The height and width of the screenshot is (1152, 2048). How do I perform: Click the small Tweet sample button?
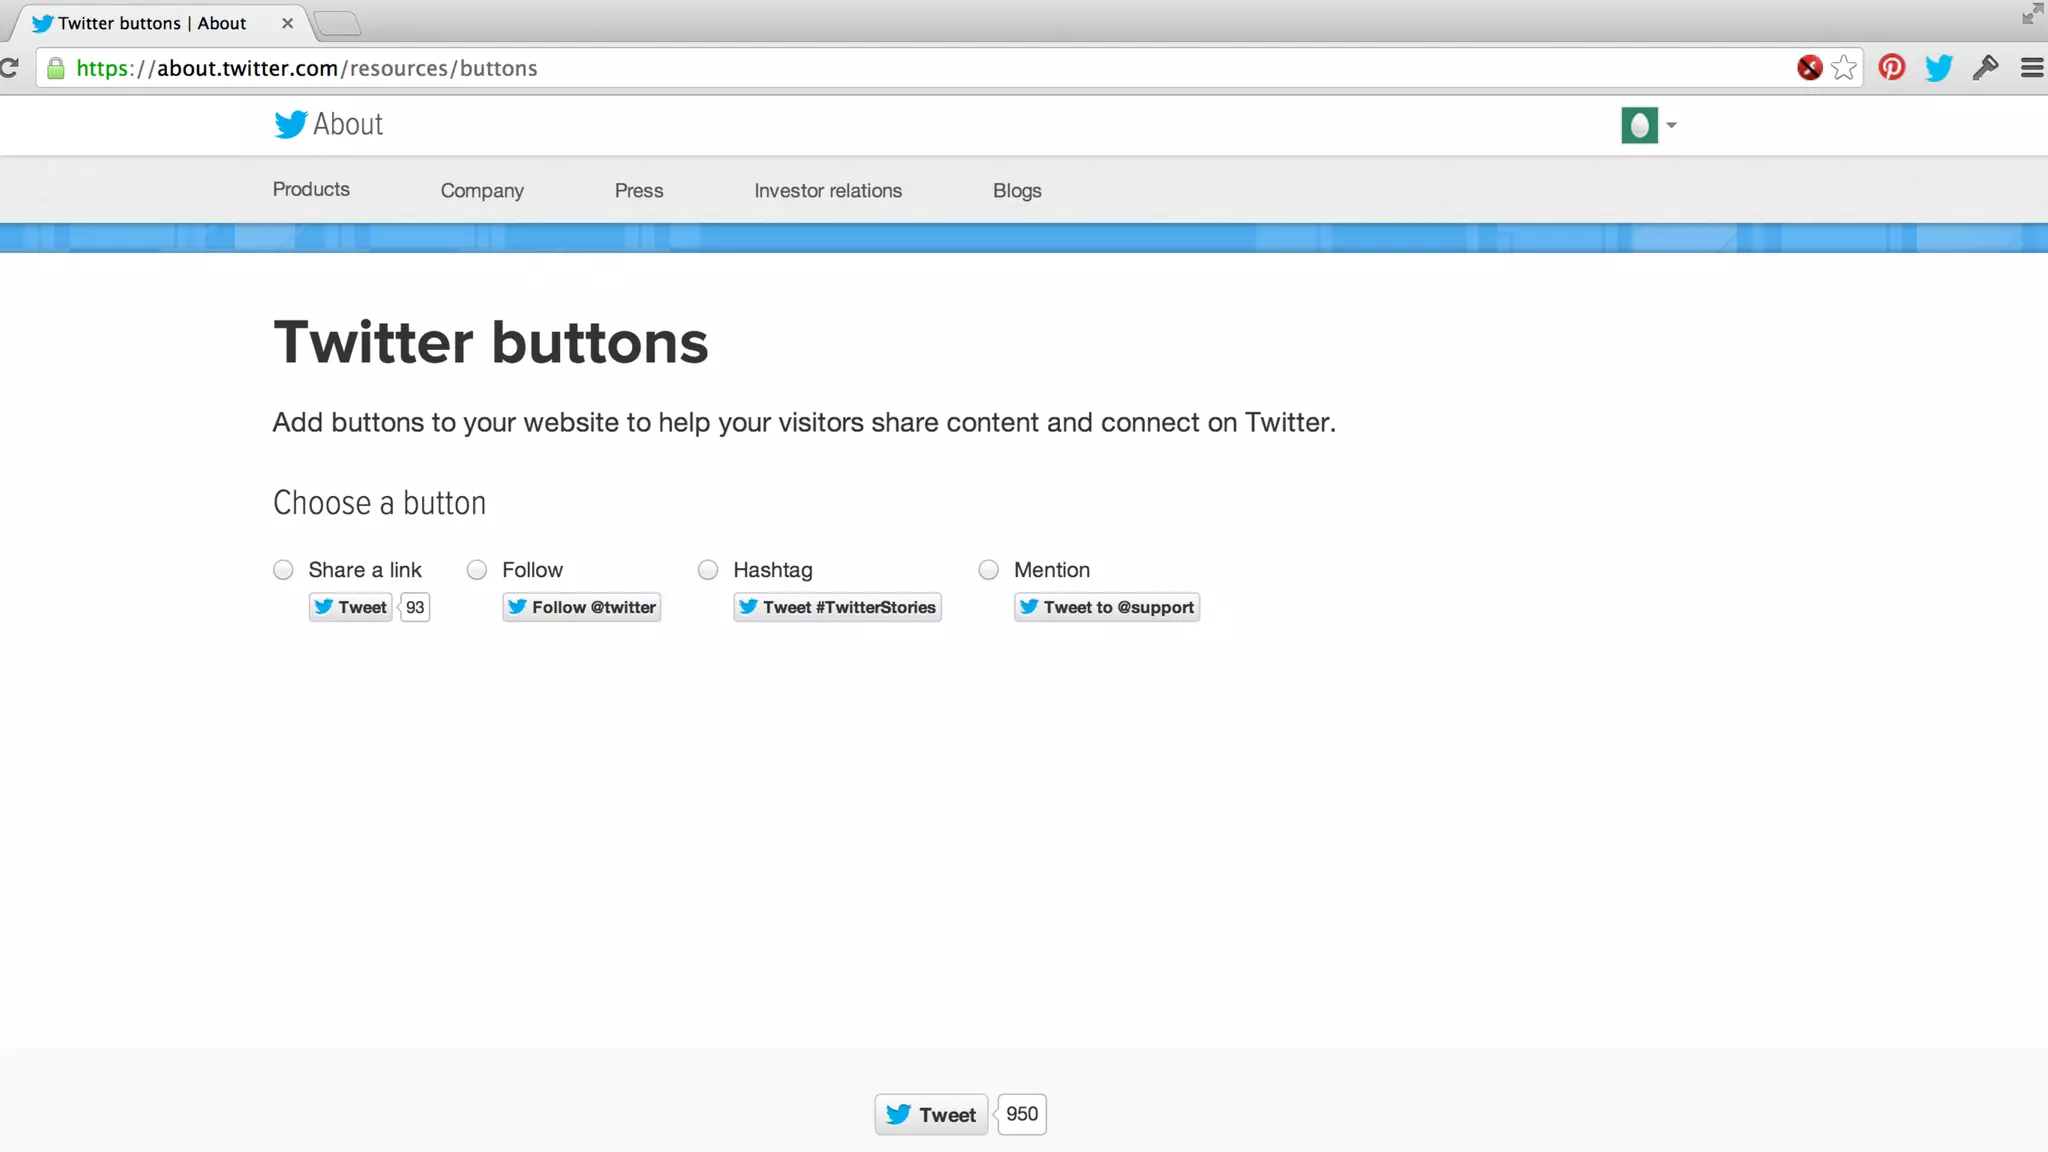click(x=350, y=607)
